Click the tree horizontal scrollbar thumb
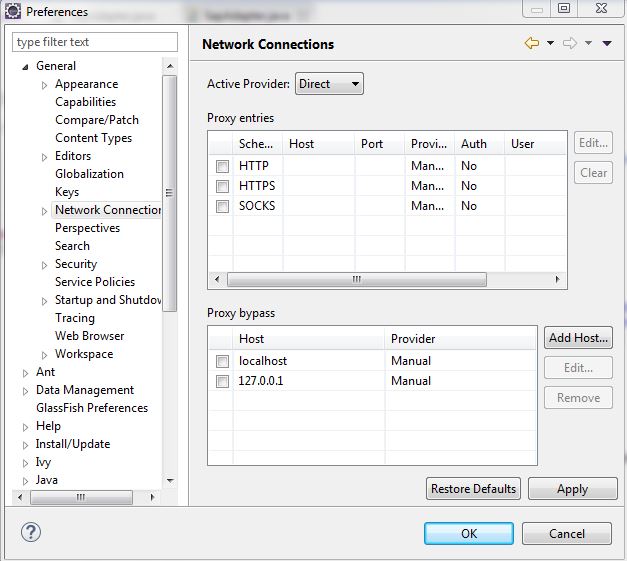The height and width of the screenshot is (561, 627). pyautogui.click(x=81, y=497)
